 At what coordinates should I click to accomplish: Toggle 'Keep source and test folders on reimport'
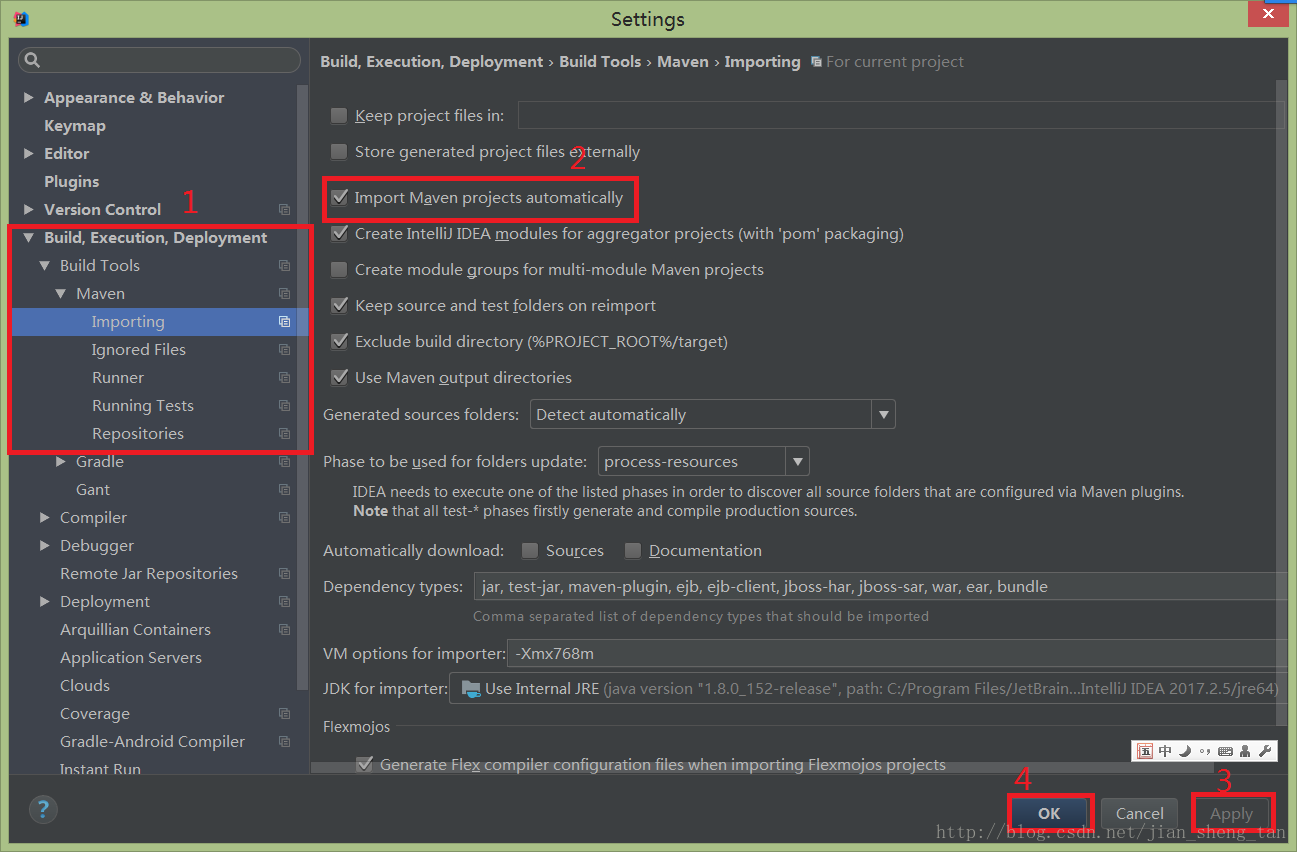pyautogui.click(x=339, y=306)
